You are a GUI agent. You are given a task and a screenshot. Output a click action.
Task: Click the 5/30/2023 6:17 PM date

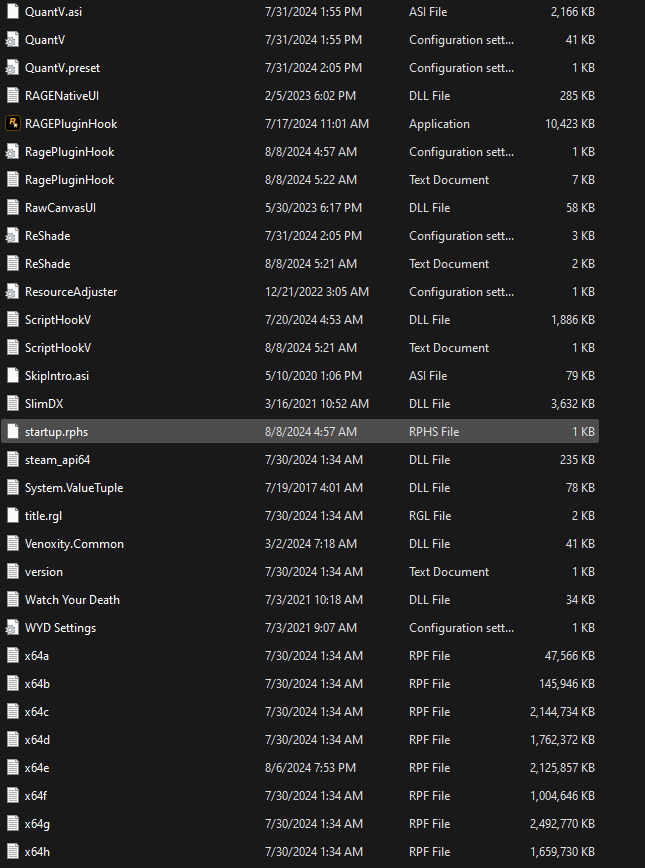pos(313,208)
